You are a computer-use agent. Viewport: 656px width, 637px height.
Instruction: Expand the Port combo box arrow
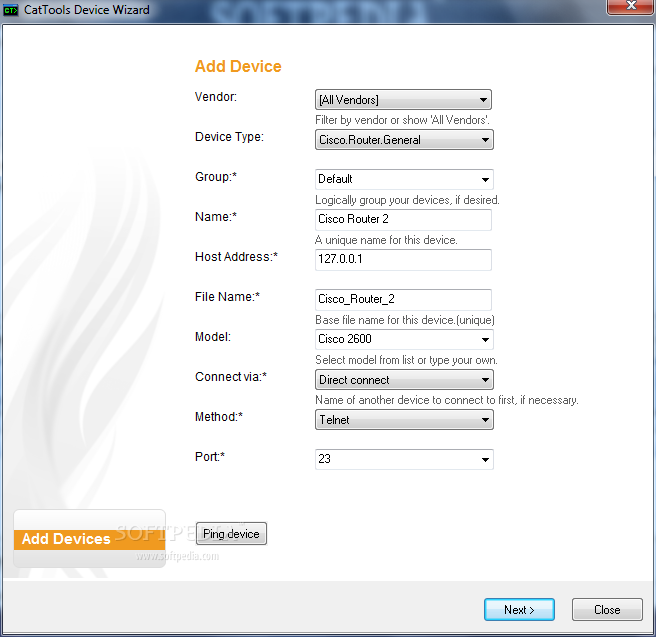485,459
